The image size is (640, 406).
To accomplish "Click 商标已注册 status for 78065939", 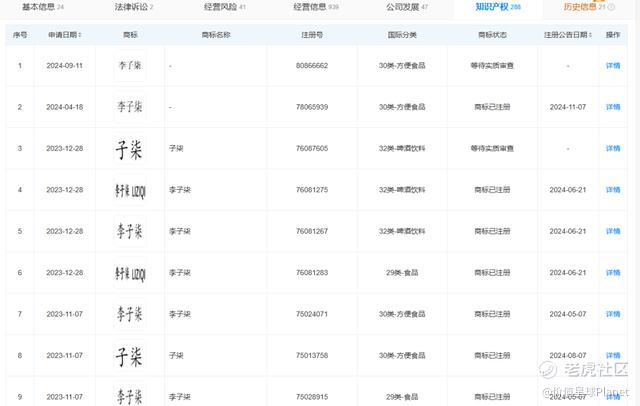I will coord(492,107).
